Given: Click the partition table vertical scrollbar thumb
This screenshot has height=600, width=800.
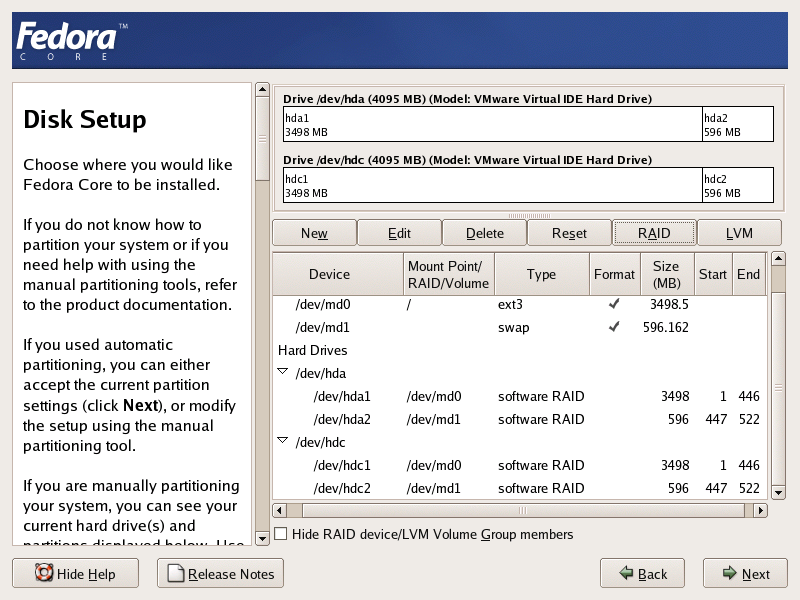Looking at the screenshot, I should click(x=778, y=388).
